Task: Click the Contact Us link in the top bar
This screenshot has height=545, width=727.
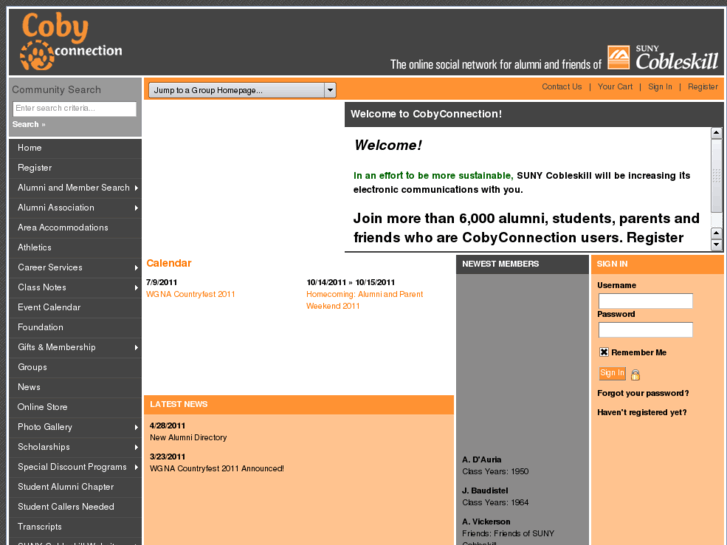Action: click(x=561, y=87)
